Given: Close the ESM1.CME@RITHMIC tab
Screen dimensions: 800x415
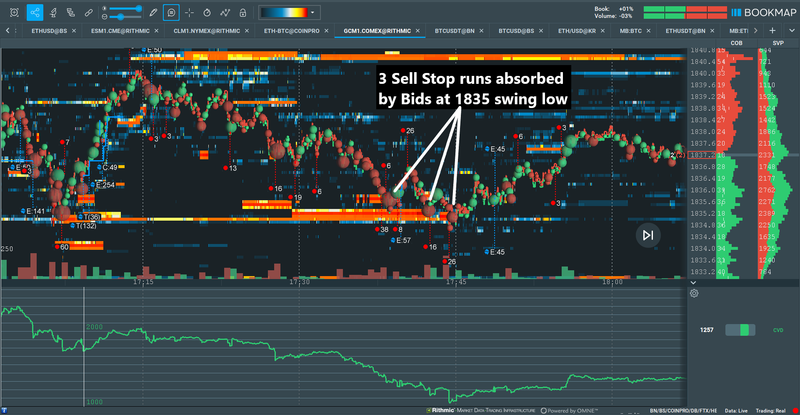Looking at the screenshot, I should 156,31.
